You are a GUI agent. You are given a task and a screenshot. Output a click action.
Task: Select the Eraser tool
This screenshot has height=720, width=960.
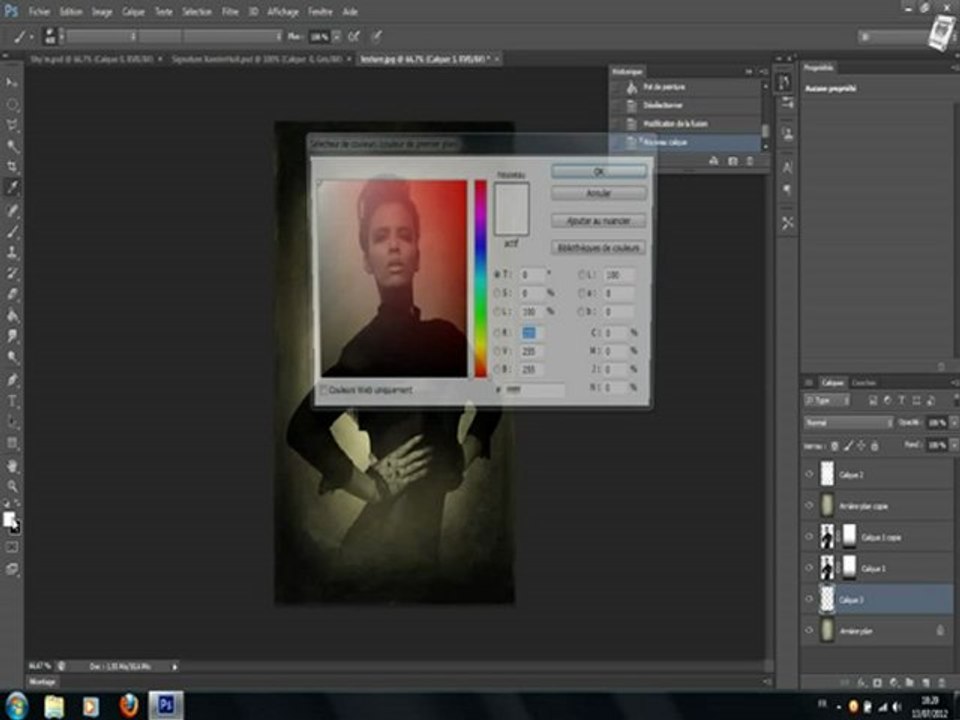pos(12,294)
